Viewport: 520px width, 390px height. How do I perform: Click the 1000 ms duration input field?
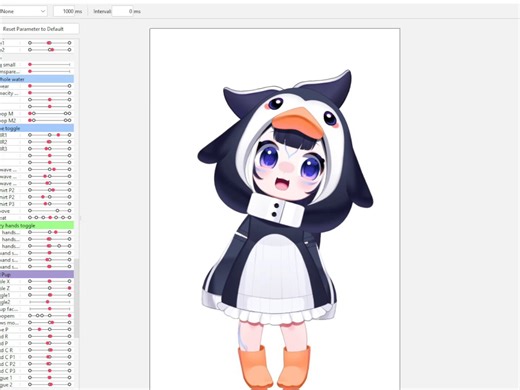coord(64,11)
